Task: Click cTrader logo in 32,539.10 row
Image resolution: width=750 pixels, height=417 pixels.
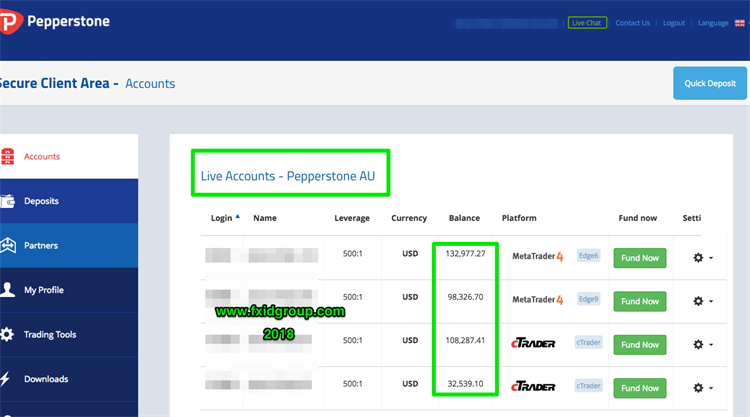Action: tap(533, 386)
